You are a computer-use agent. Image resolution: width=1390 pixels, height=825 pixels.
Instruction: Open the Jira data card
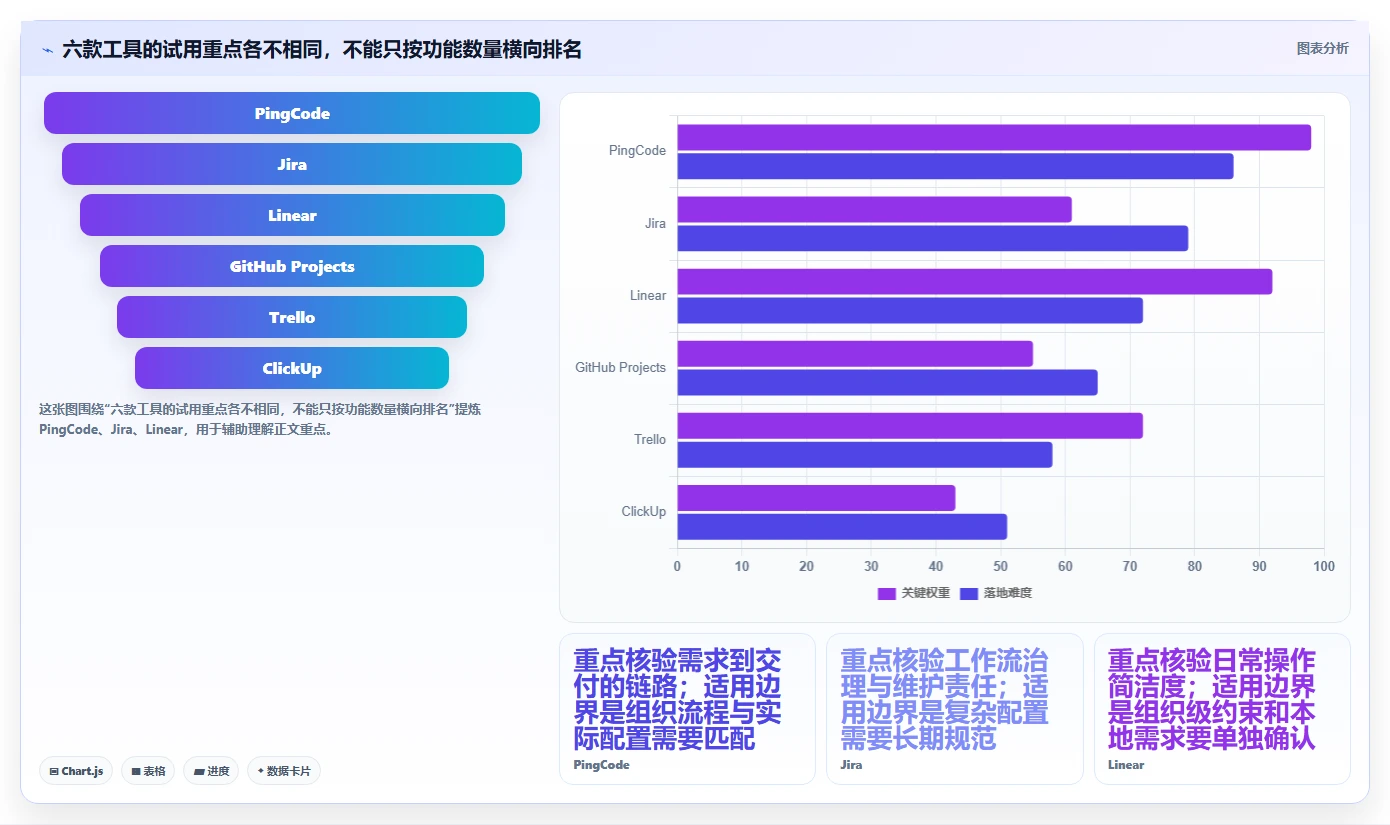(x=955, y=709)
